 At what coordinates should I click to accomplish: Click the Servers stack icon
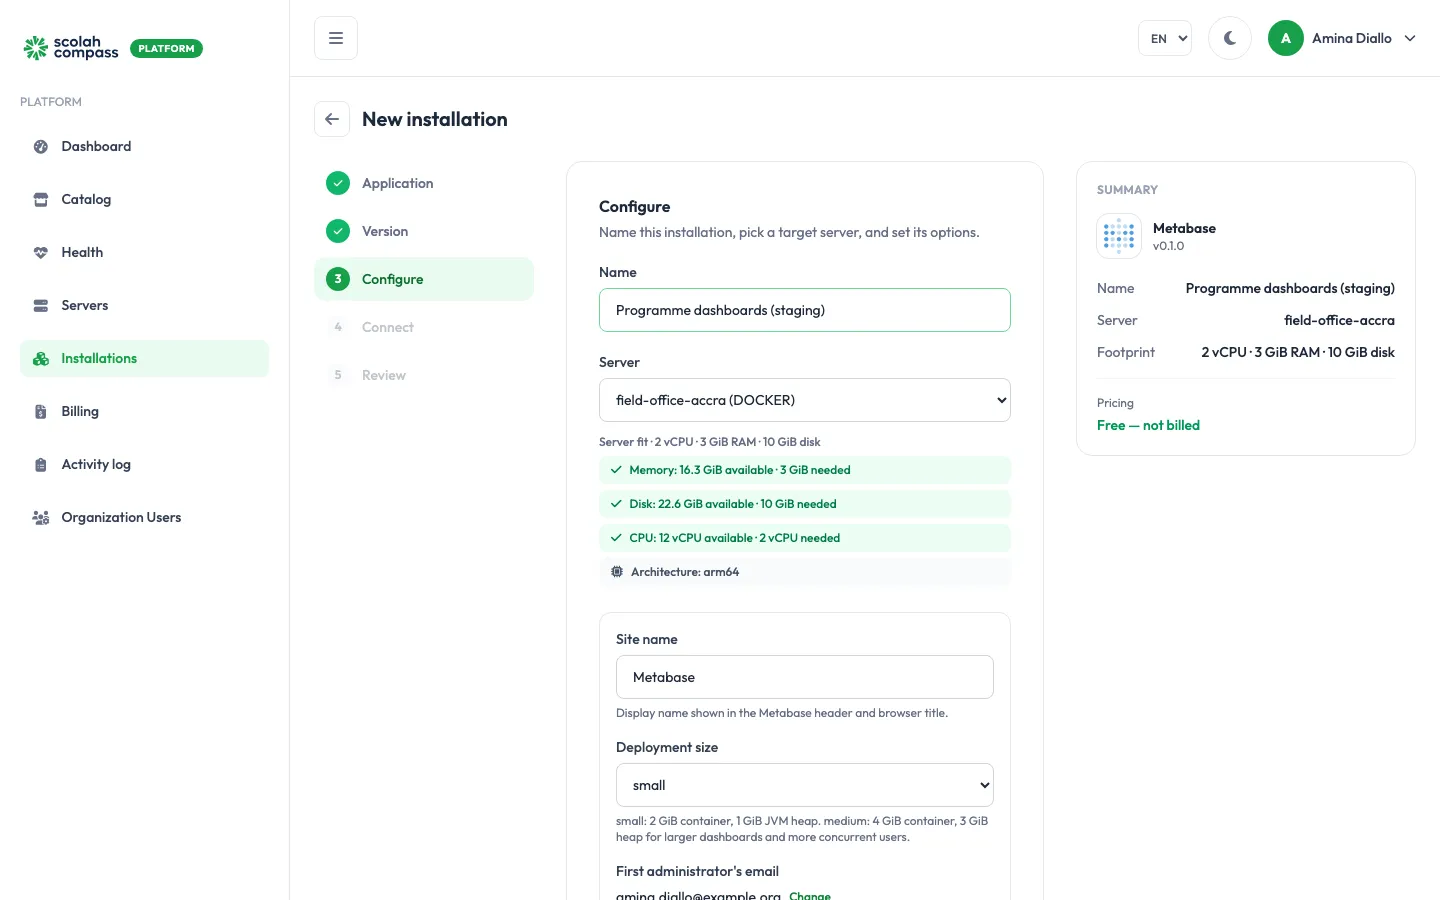tap(41, 305)
